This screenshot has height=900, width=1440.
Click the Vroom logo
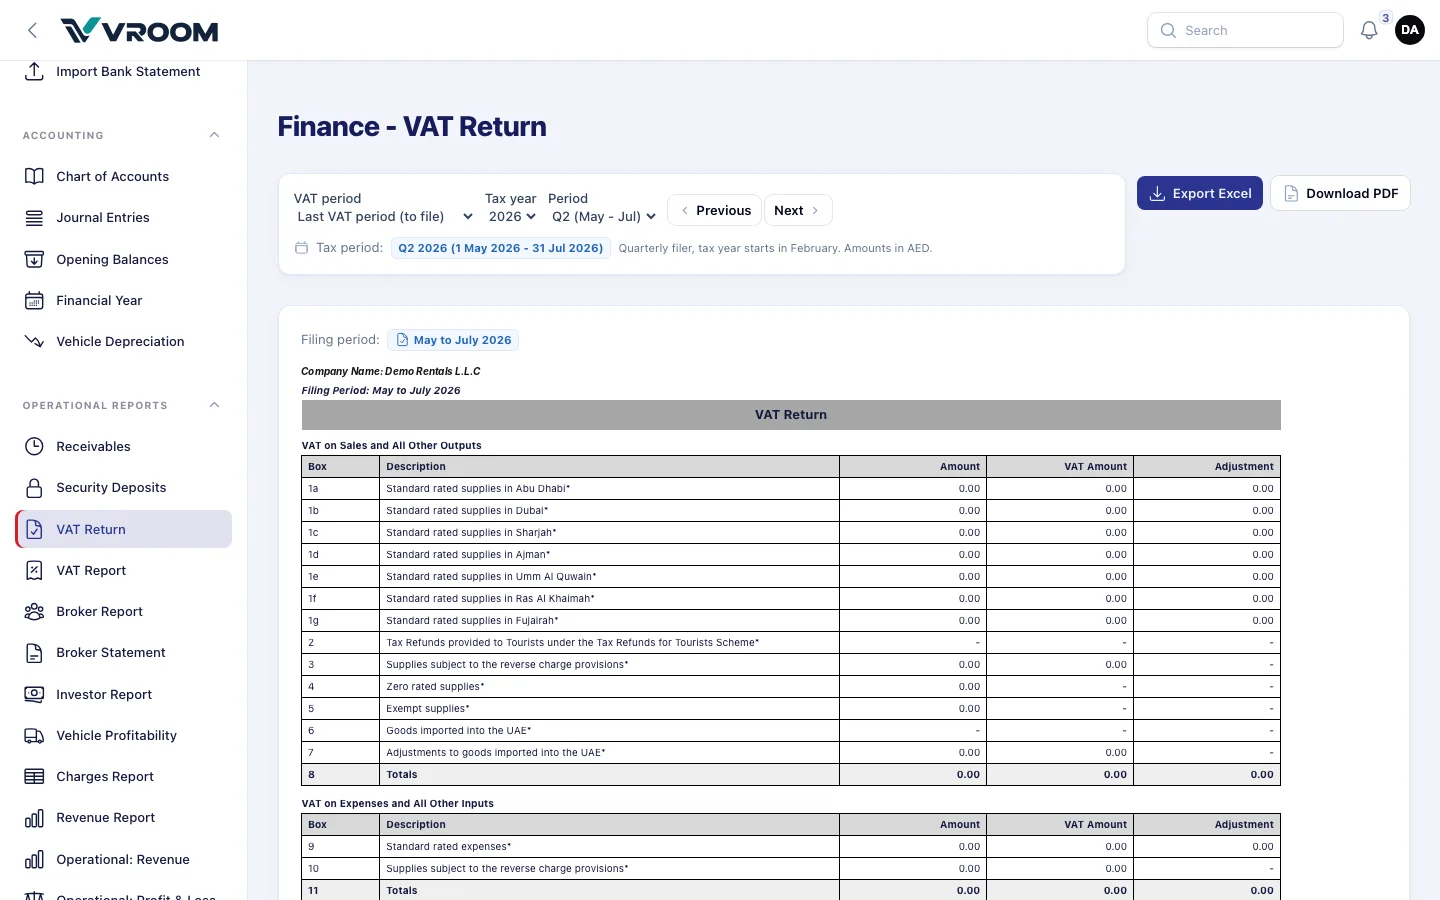pyautogui.click(x=139, y=30)
